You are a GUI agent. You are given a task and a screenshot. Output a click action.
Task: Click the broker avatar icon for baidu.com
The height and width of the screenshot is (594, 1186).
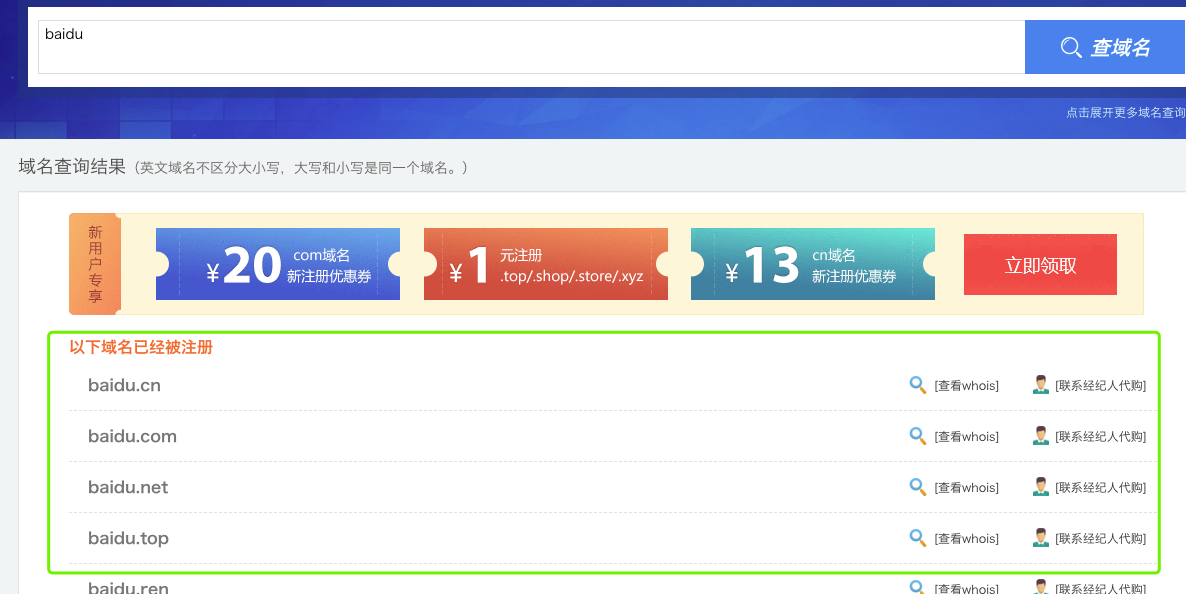click(1041, 436)
